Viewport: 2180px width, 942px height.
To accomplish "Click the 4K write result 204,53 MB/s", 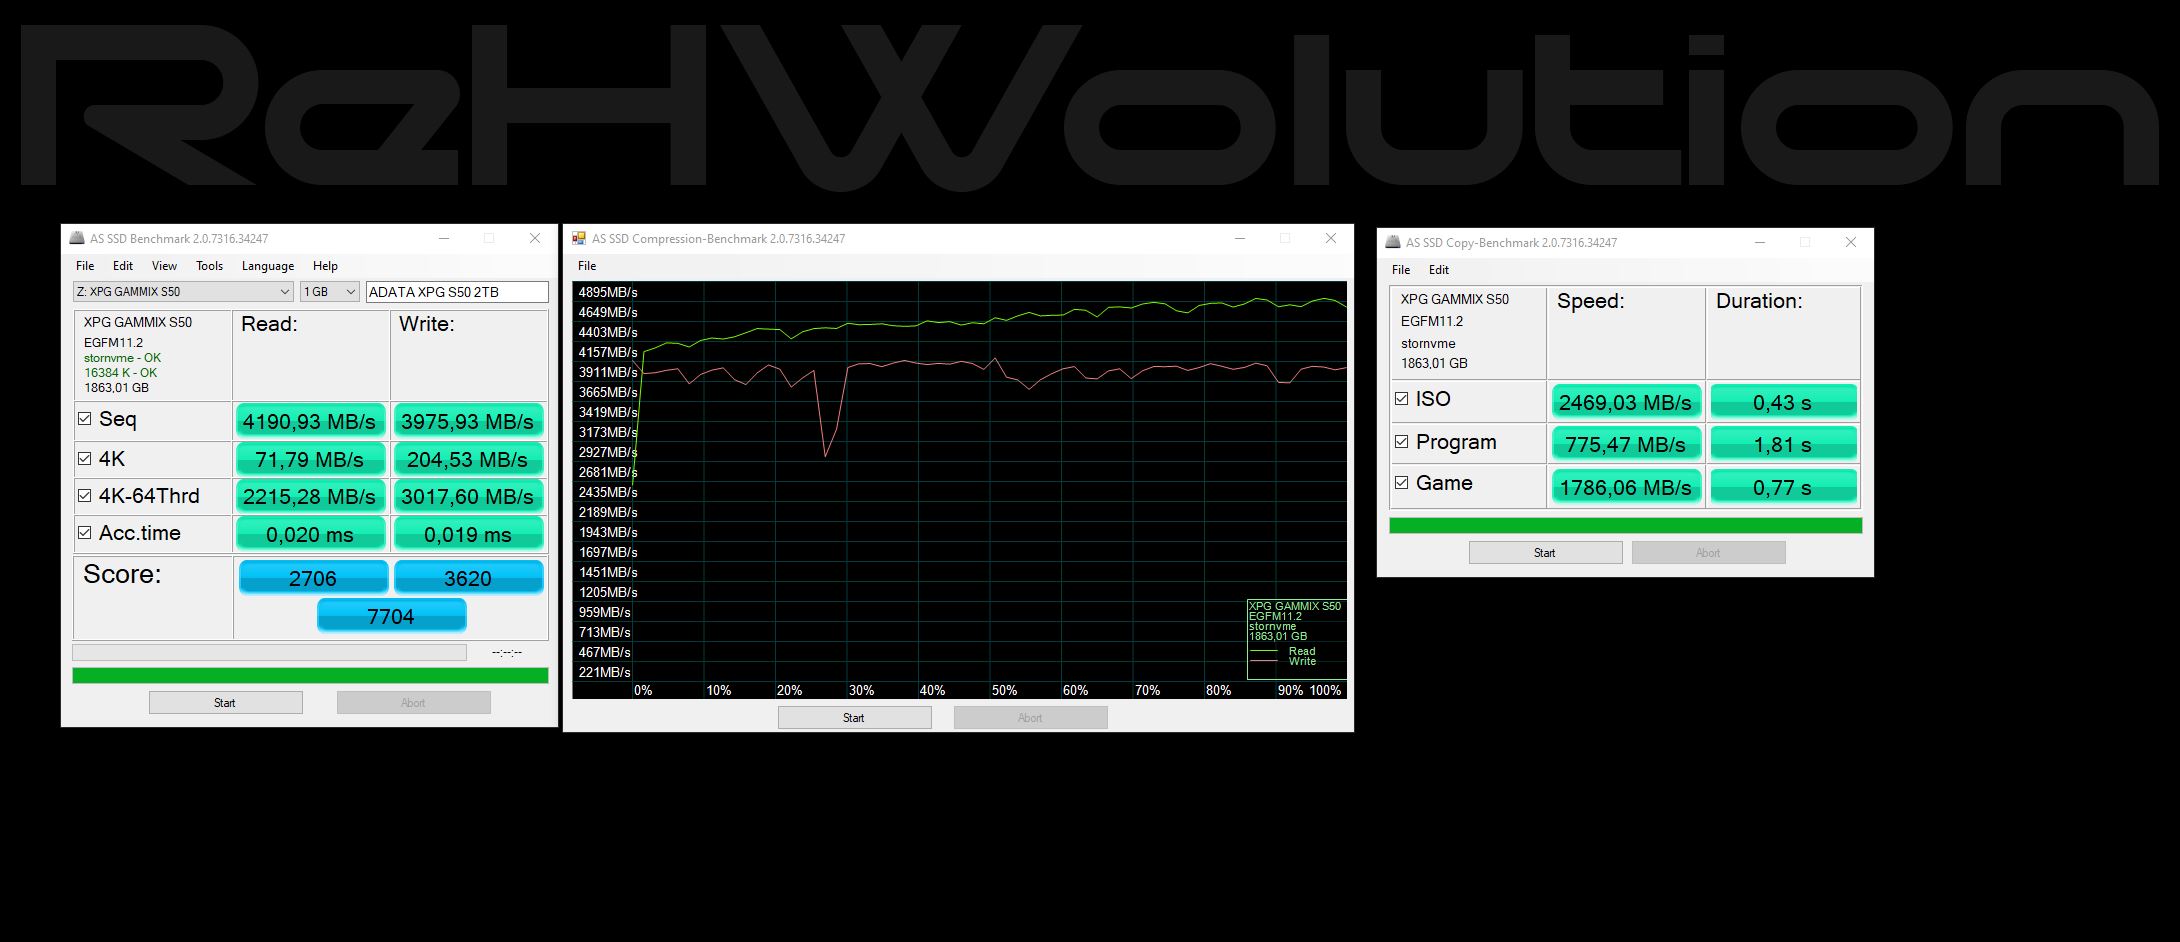I will point(468,459).
